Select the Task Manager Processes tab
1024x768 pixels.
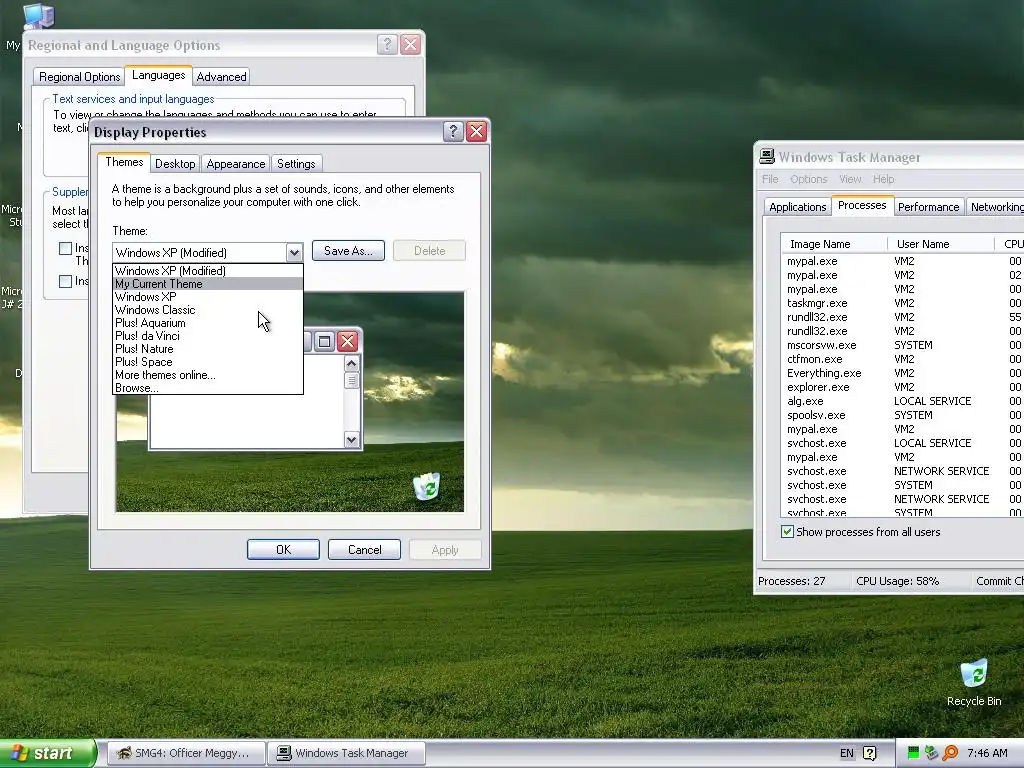[862, 205]
